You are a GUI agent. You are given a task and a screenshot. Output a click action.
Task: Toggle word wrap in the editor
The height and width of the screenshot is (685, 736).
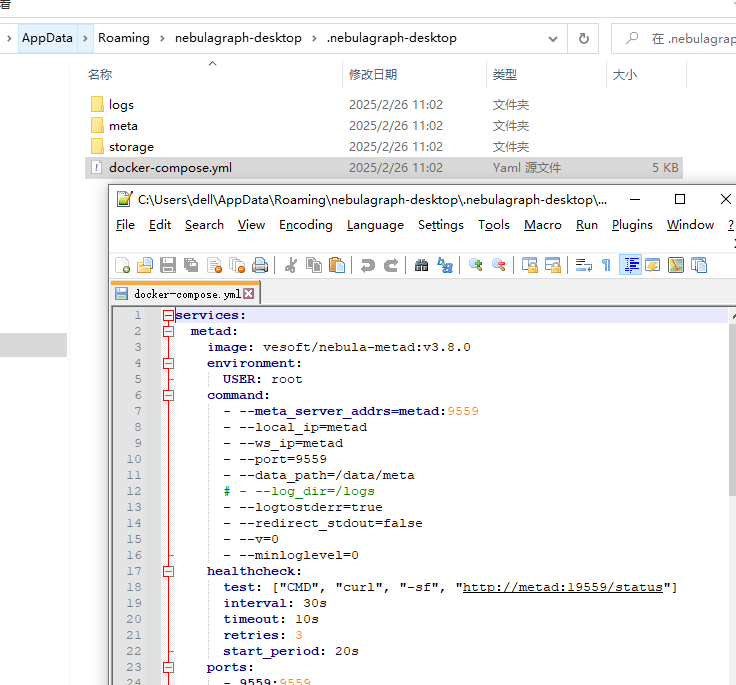click(x=583, y=265)
